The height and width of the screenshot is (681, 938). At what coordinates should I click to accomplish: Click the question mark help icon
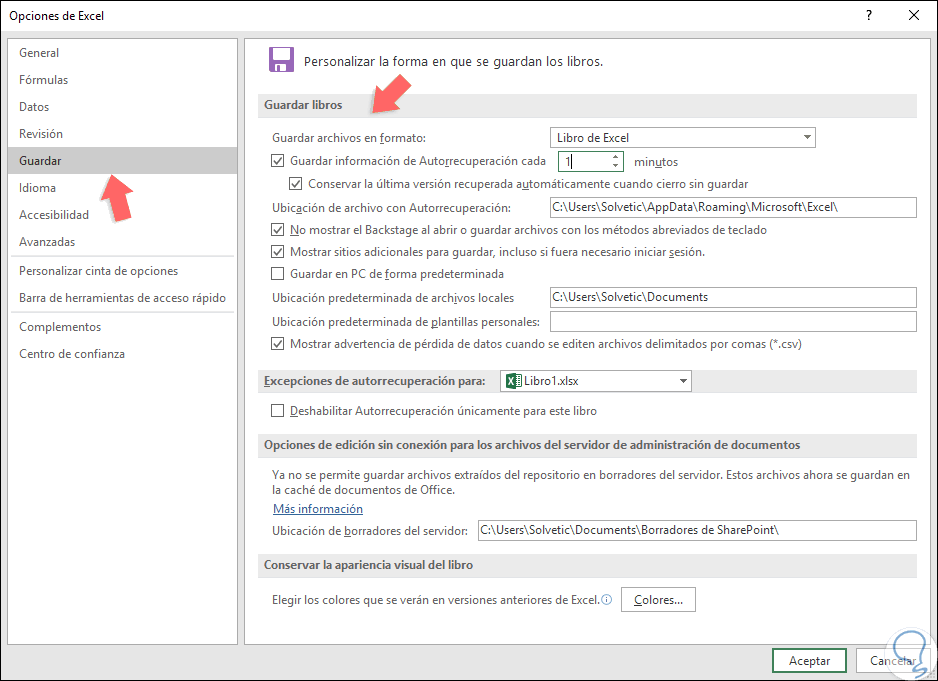pyautogui.click(x=869, y=16)
